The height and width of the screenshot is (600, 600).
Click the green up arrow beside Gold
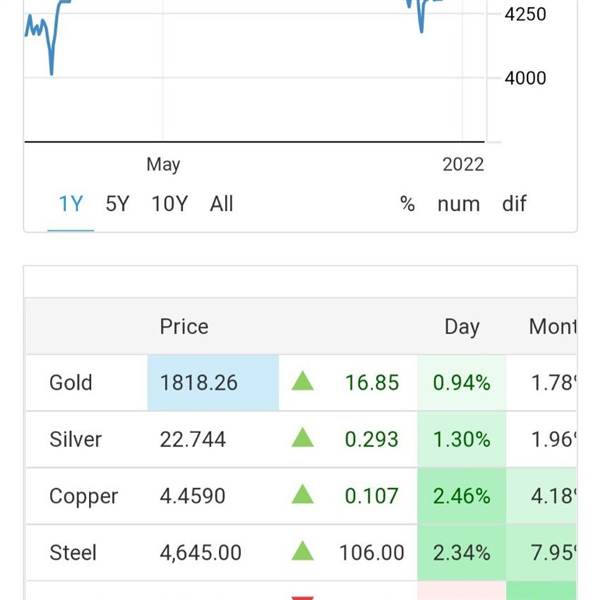pos(302,382)
